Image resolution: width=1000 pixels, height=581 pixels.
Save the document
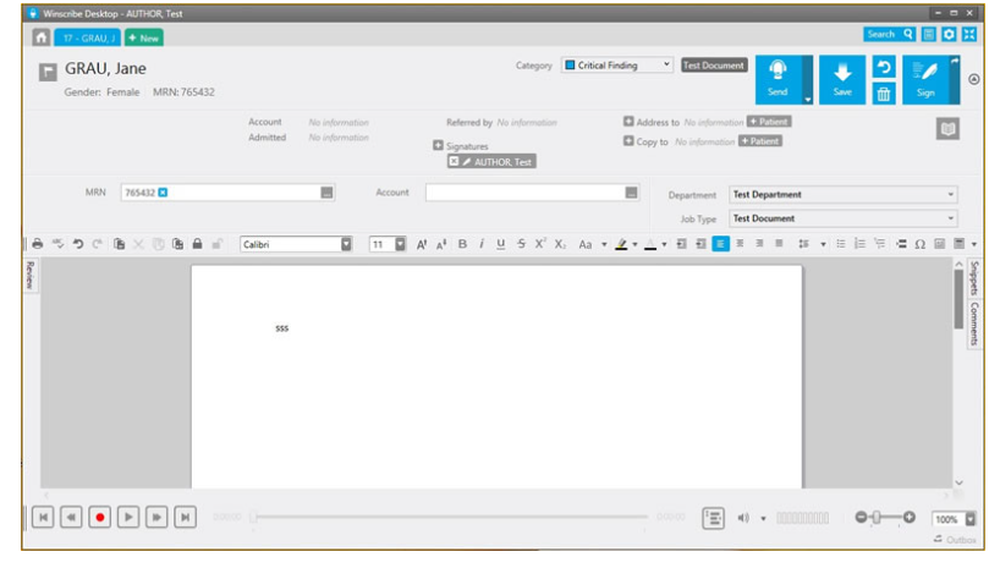pos(842,80)
